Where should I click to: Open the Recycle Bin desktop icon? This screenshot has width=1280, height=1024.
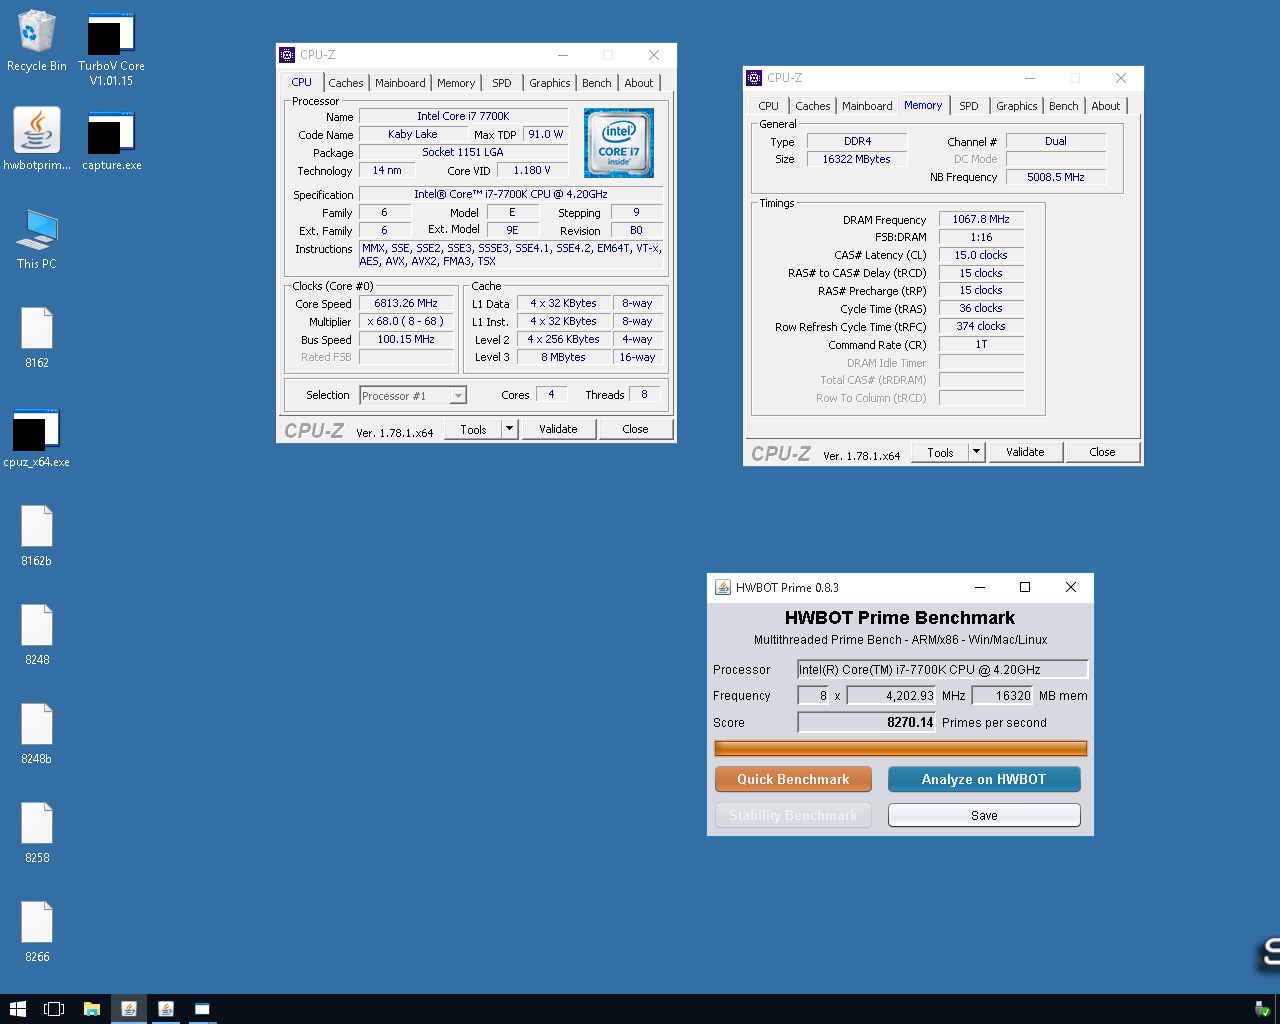pyautogui.click(x=36, y=42)
